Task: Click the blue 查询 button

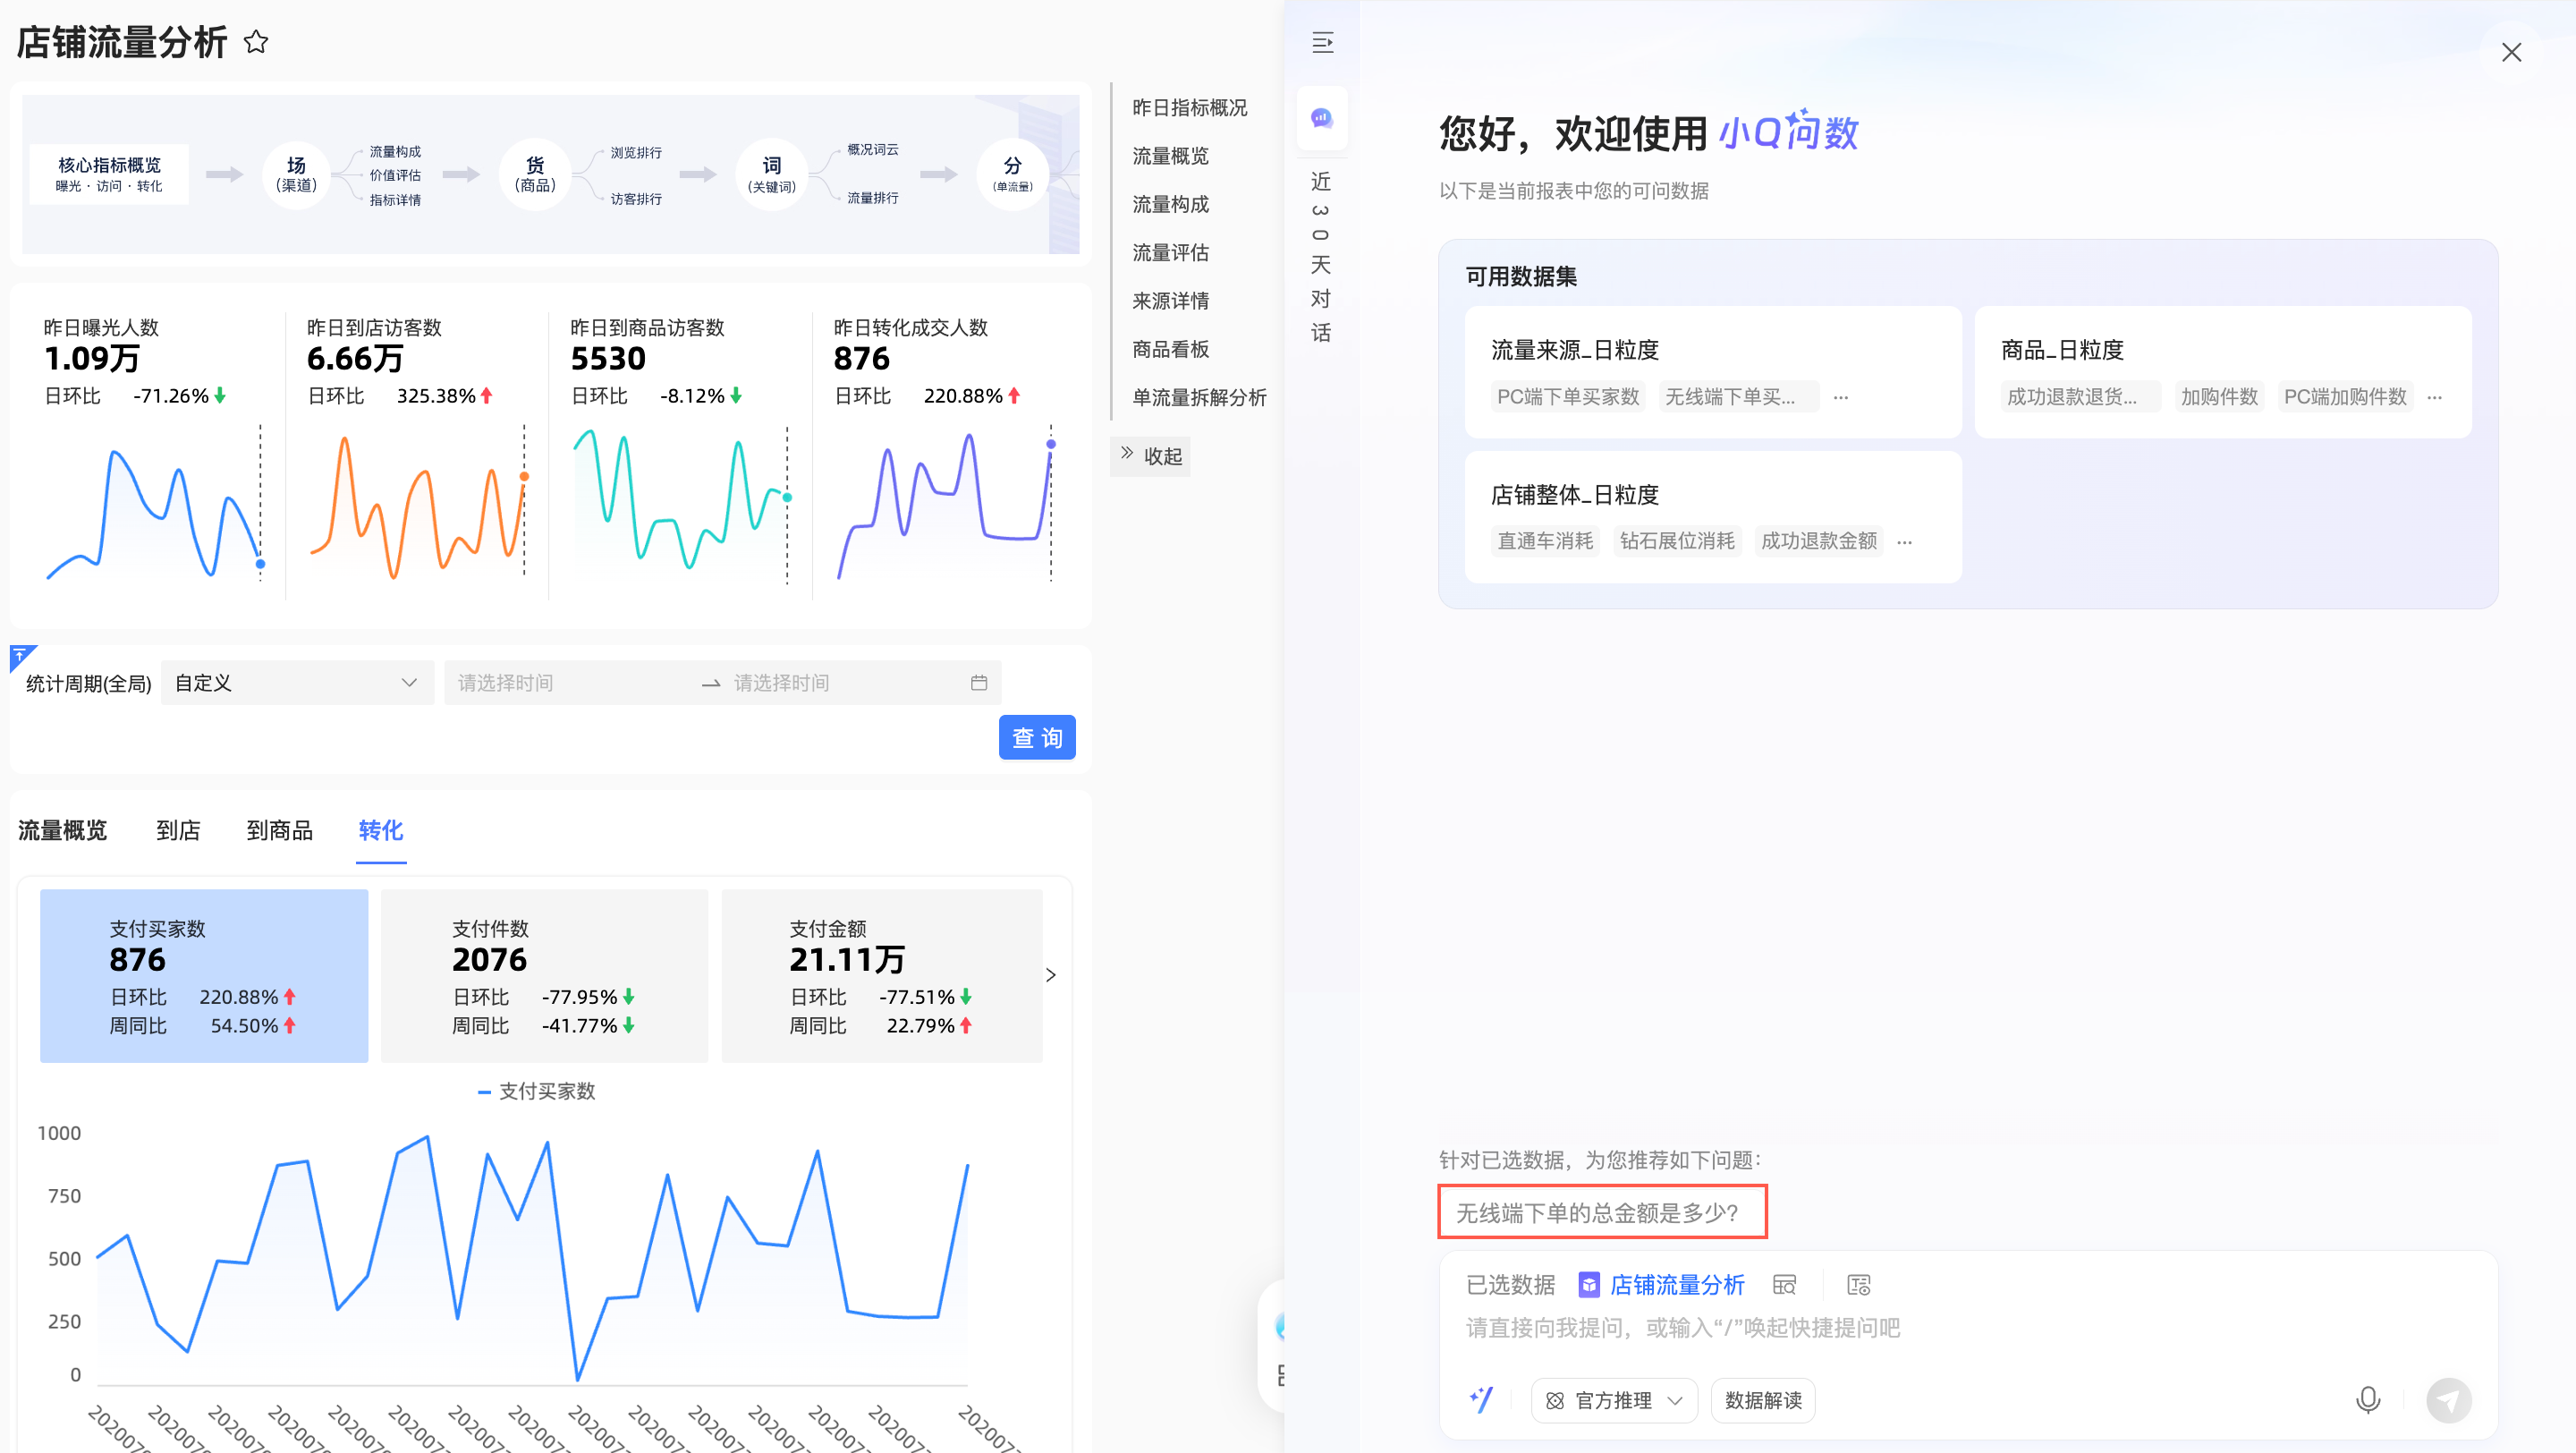Action: (x=1036, y=737)
